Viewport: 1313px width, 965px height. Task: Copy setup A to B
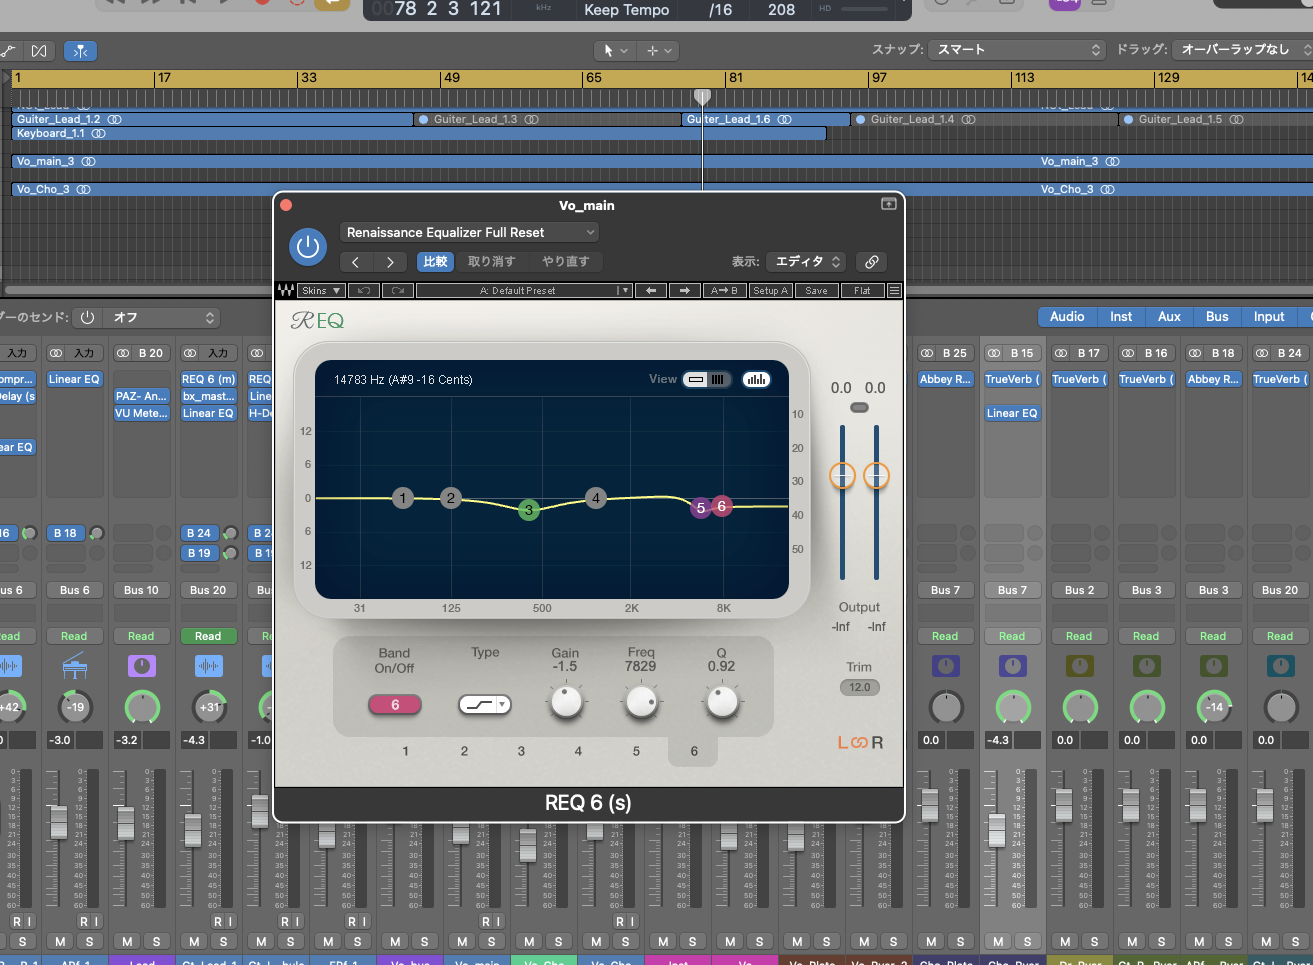click(725, 290)
